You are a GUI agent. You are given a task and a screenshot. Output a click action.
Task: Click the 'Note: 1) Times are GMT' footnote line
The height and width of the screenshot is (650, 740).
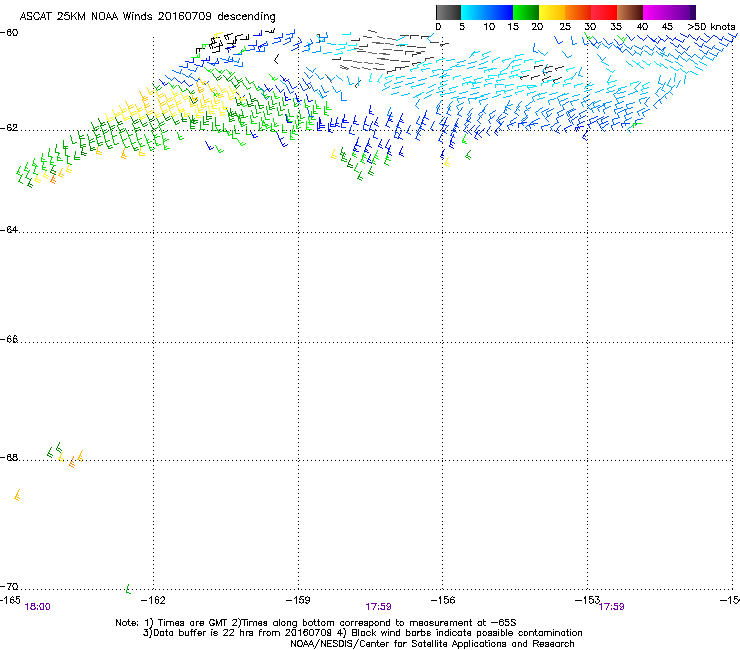click(x=316, y=623)
